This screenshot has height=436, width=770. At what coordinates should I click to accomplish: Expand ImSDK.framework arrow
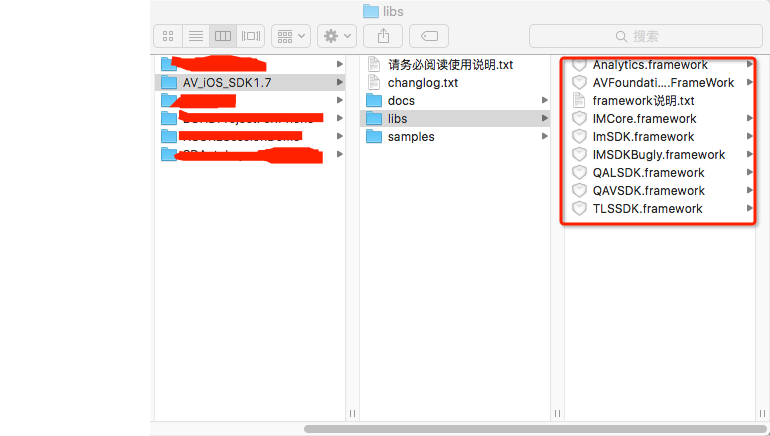pos(750,136)
